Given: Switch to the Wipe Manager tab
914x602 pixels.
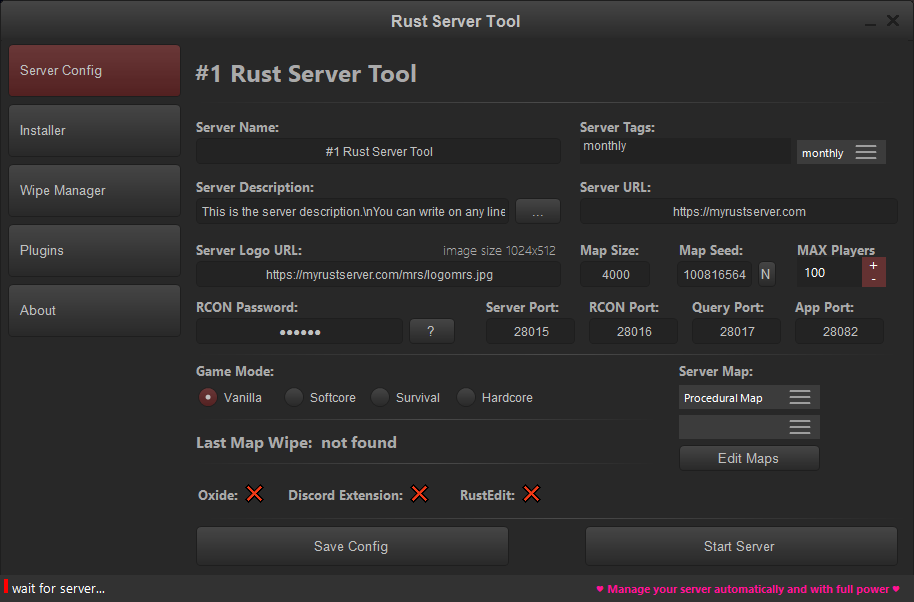Looking at the screenshot, I should tap(95, 191).
